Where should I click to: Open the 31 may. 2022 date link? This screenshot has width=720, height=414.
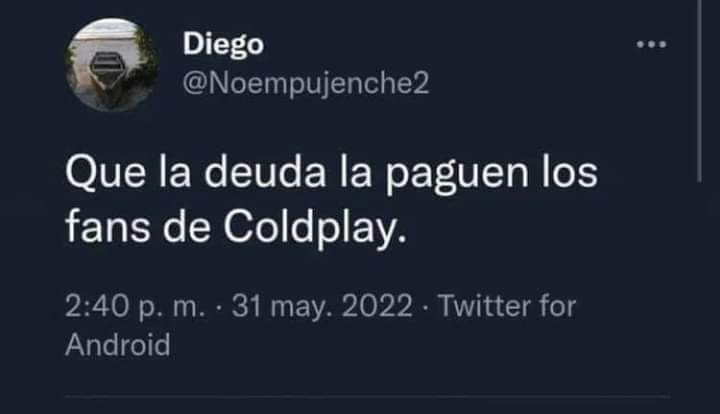point(322,307)
